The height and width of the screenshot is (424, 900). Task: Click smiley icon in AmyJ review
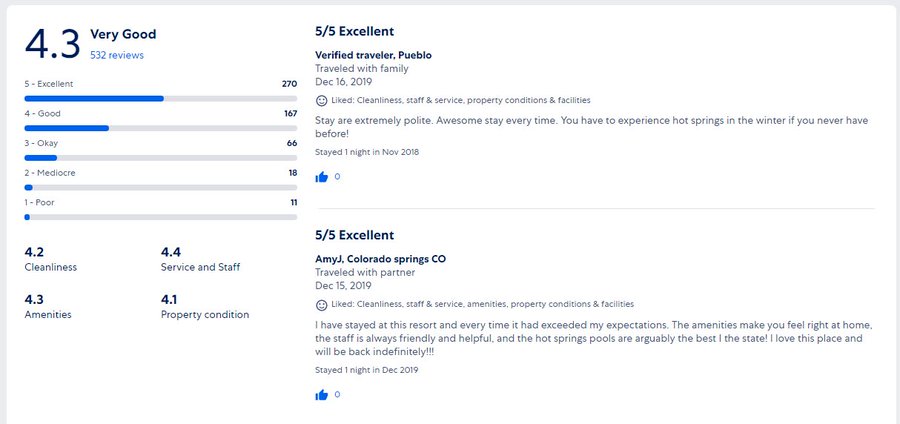click(321, 304)
